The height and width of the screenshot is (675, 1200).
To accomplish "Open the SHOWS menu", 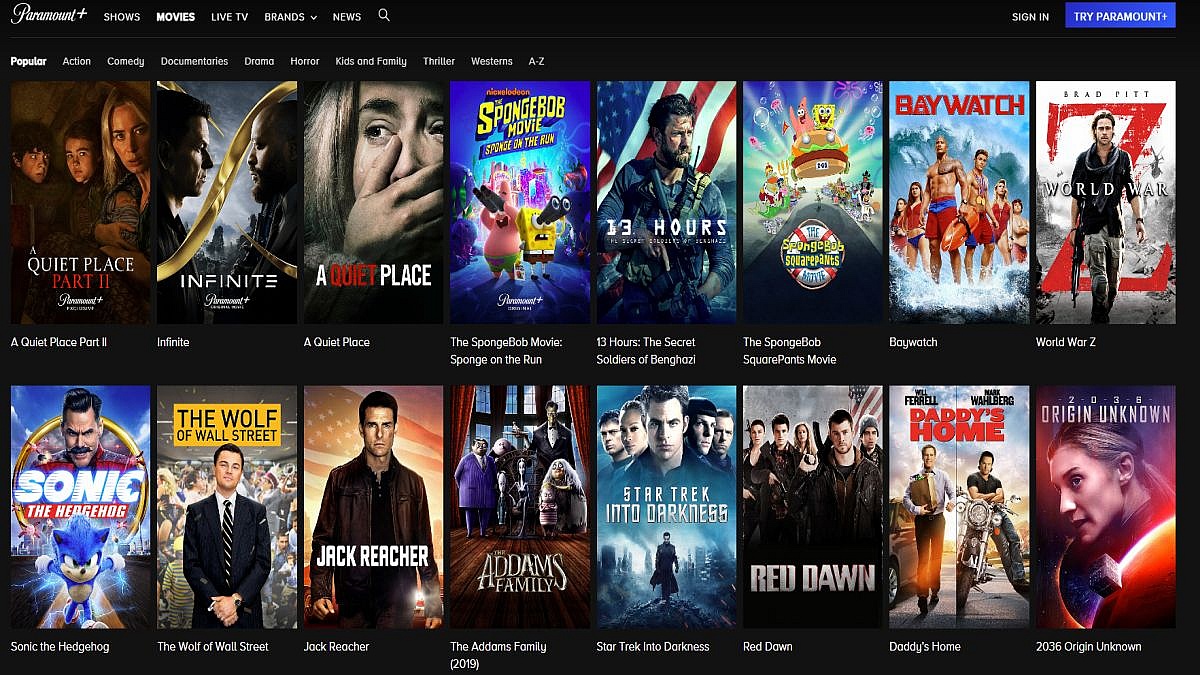I will [121, 17].
